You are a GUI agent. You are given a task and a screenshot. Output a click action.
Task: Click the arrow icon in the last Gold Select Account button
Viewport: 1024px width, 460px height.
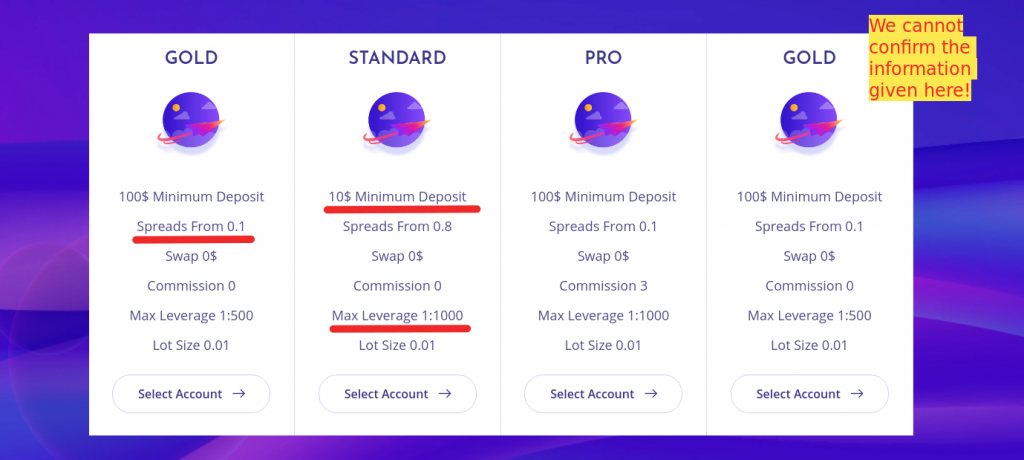point(857,394)
